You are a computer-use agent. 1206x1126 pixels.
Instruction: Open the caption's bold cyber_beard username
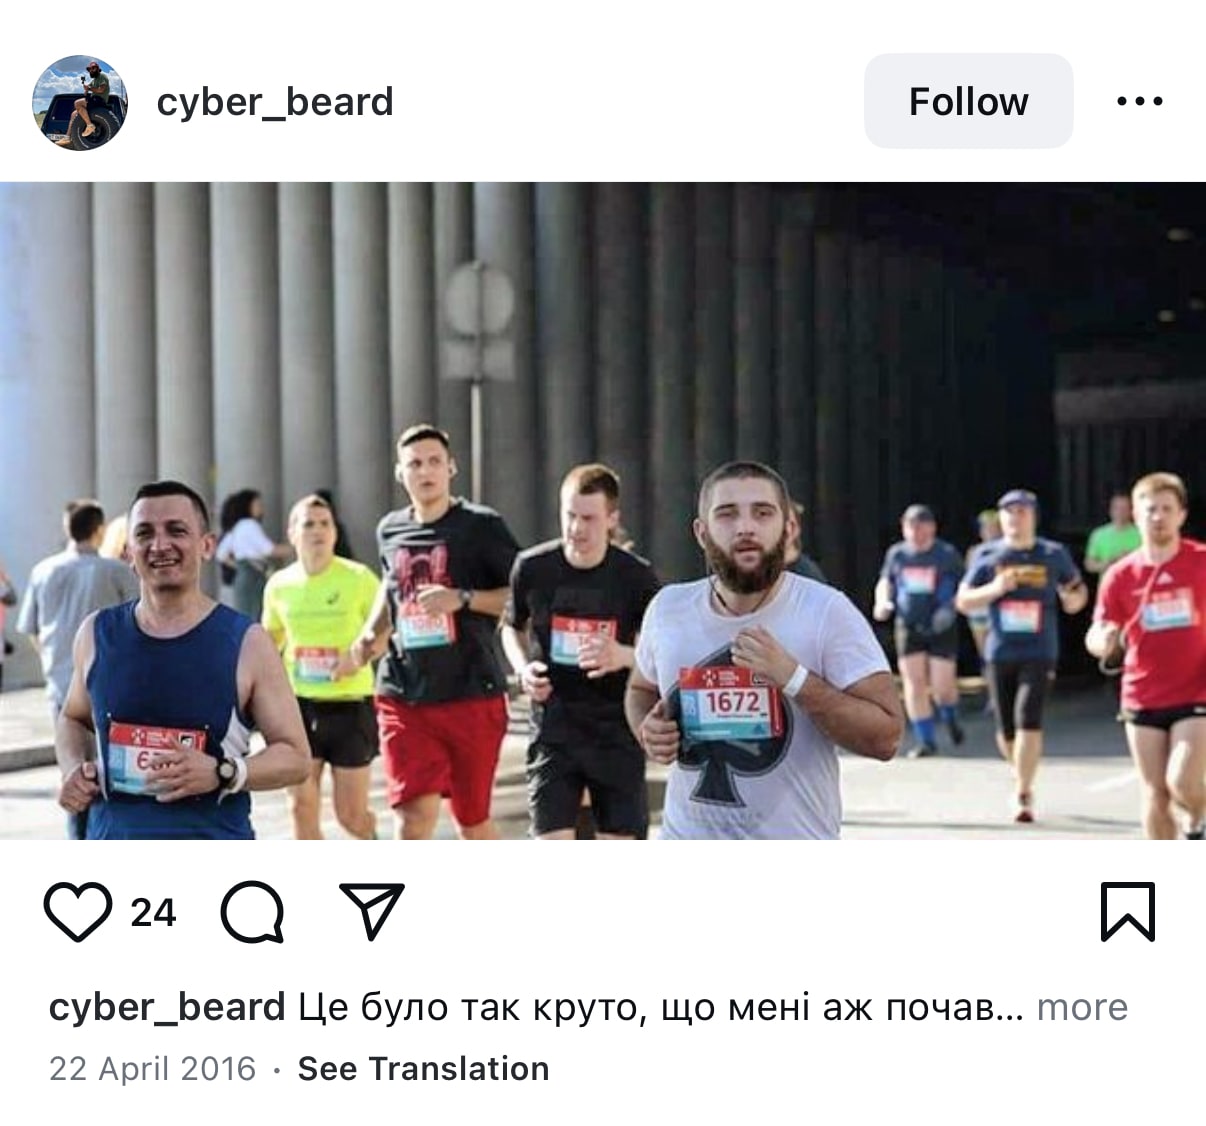tap(167, 1007)
